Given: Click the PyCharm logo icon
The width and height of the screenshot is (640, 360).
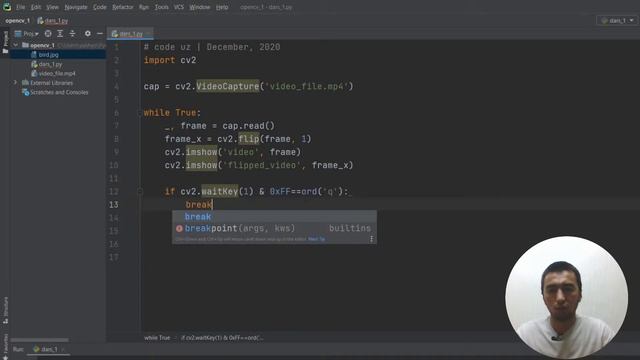Looking at the screenshot, I should pos(7,7).
